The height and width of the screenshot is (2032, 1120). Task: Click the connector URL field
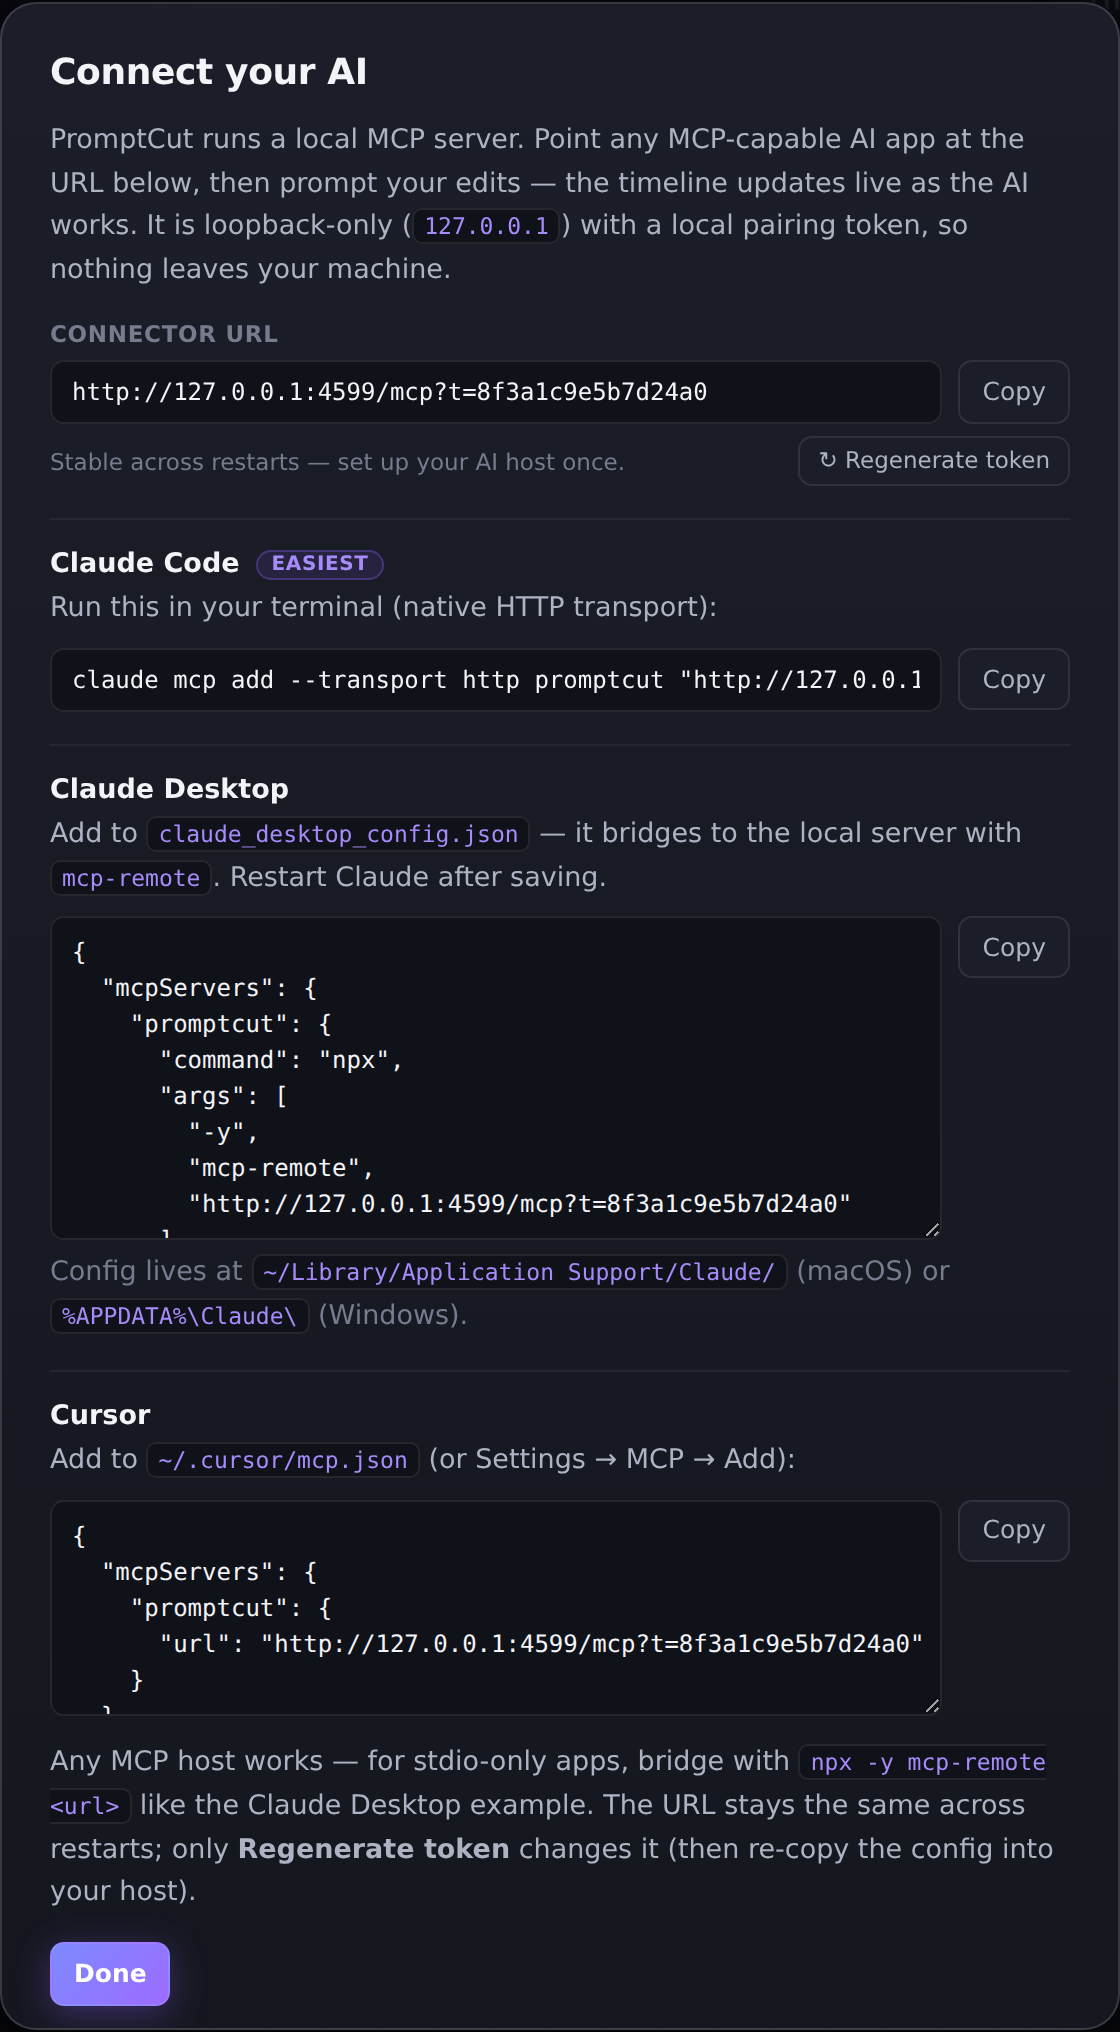tap(495, 392)
